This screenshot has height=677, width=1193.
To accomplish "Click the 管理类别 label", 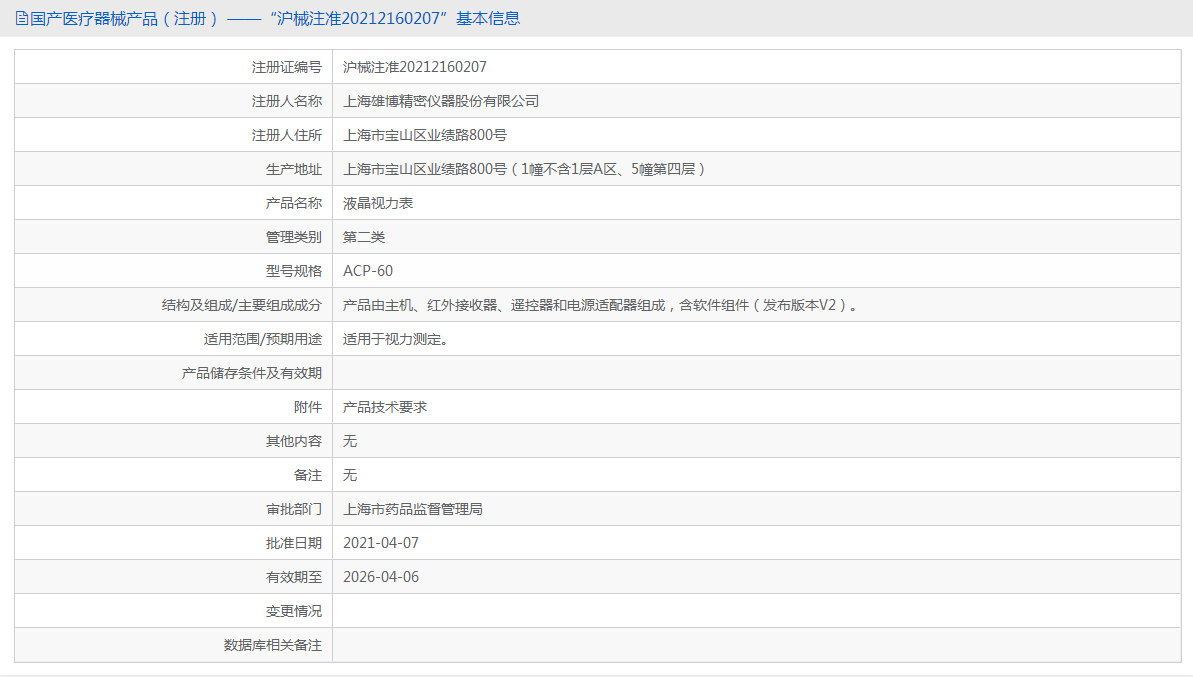I will coord(294,237).
